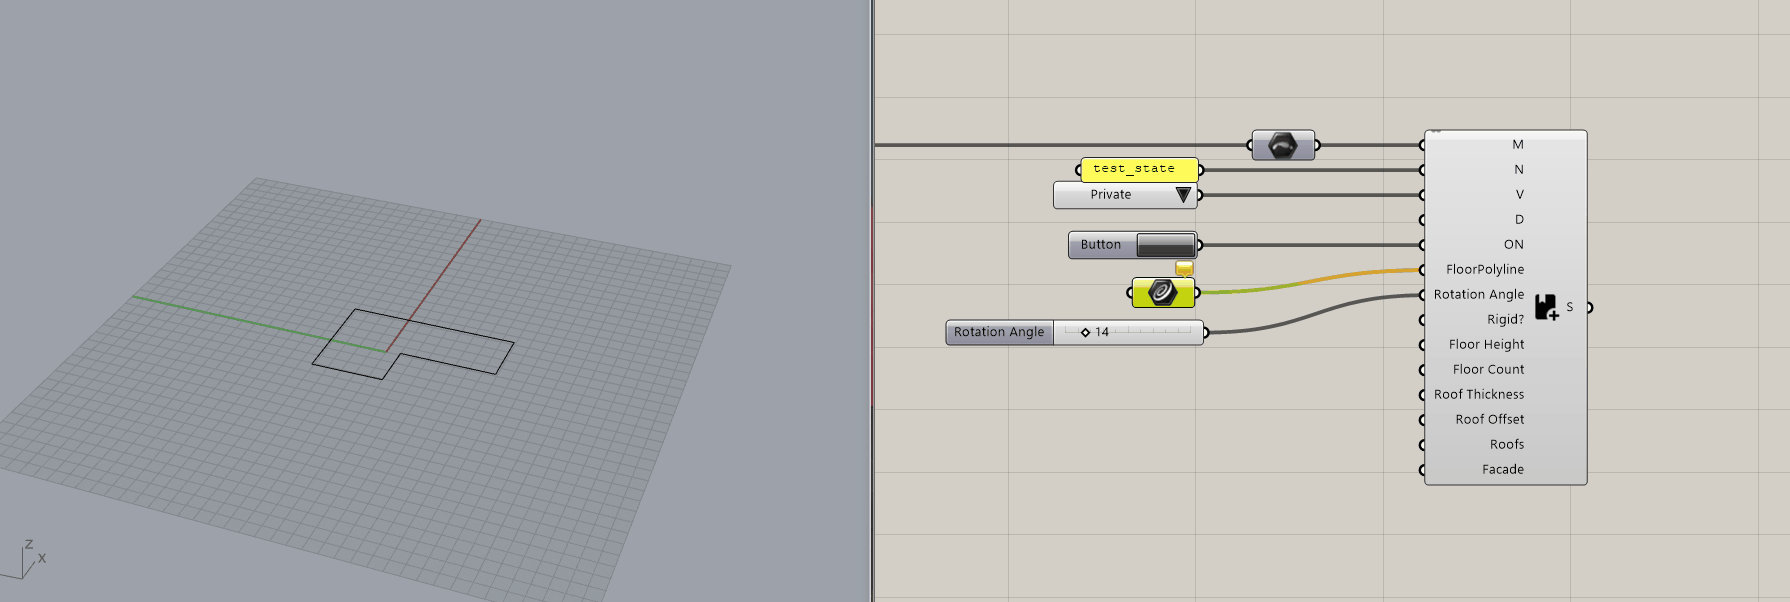Click the gray hexagon parameter component icon
This screenshot has height=602, width=1790.
[1282, 146]
